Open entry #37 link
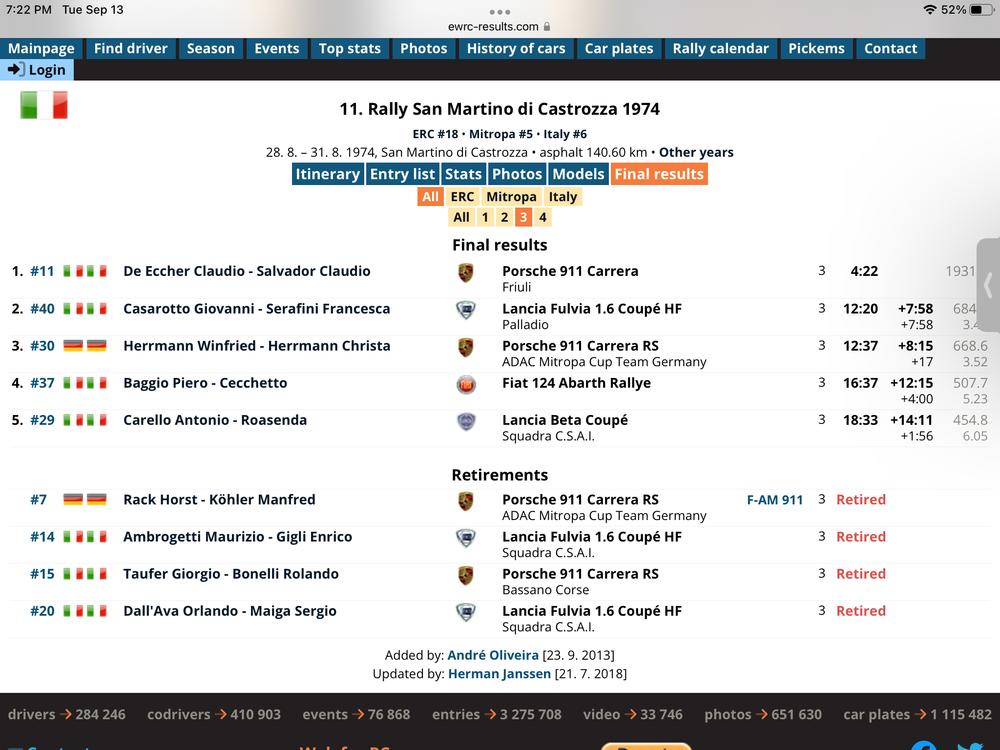 [x=42, y=383]
